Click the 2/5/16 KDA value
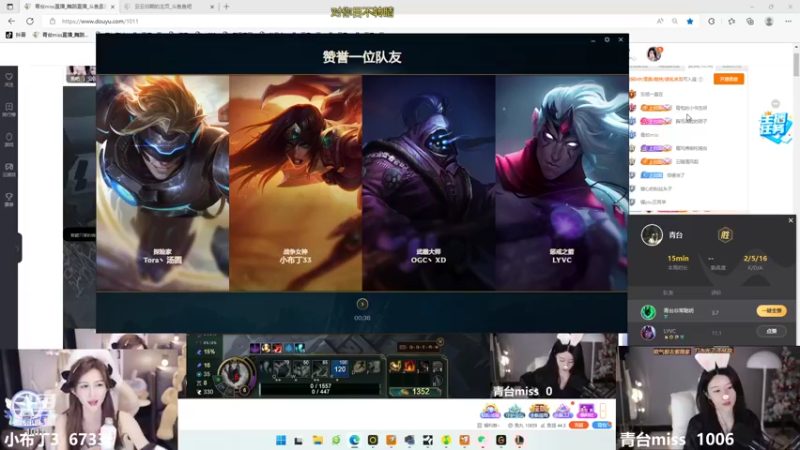 click(x=755, y=259)
